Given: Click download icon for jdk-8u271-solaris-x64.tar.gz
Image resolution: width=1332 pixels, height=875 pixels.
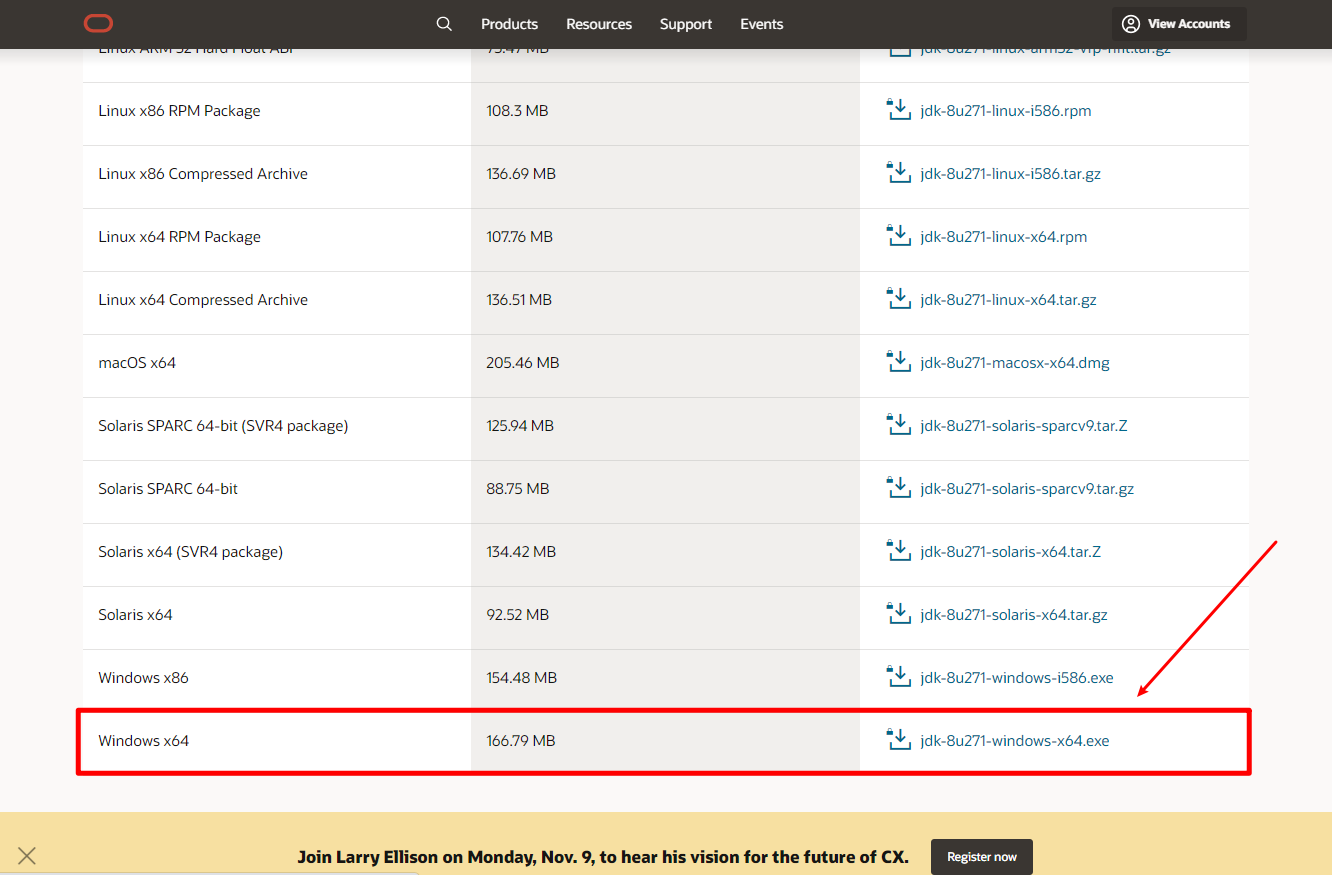Looking at the screenshot, I should (898, 614).
